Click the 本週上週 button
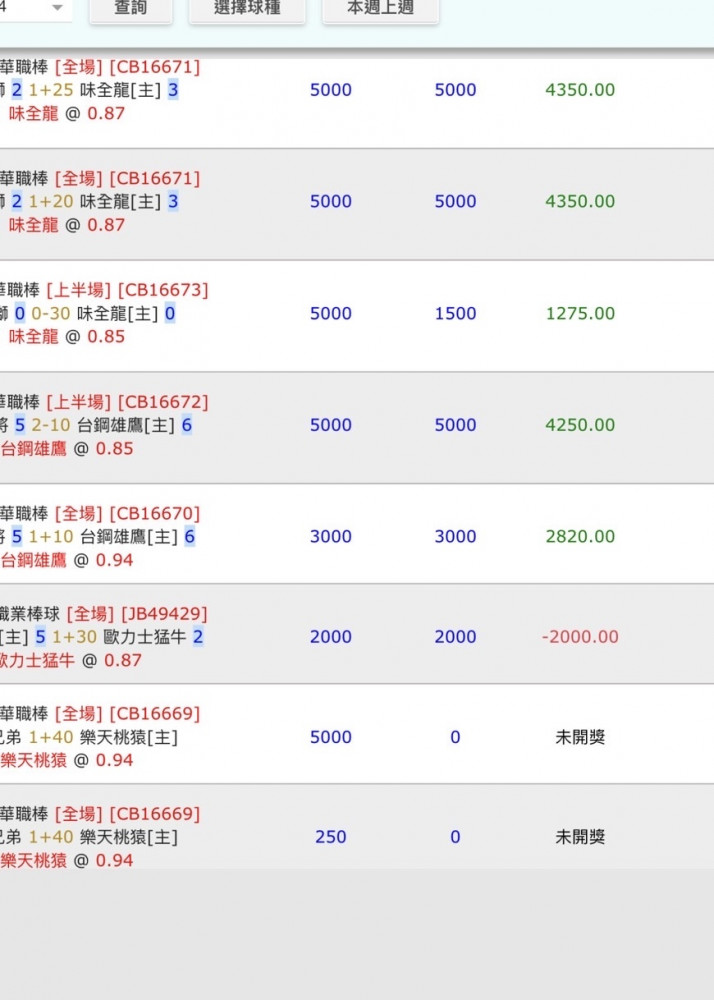Image resolution: width=714 pixels, height=1000 pixels. pyautogui.click(x=381, y=9)
